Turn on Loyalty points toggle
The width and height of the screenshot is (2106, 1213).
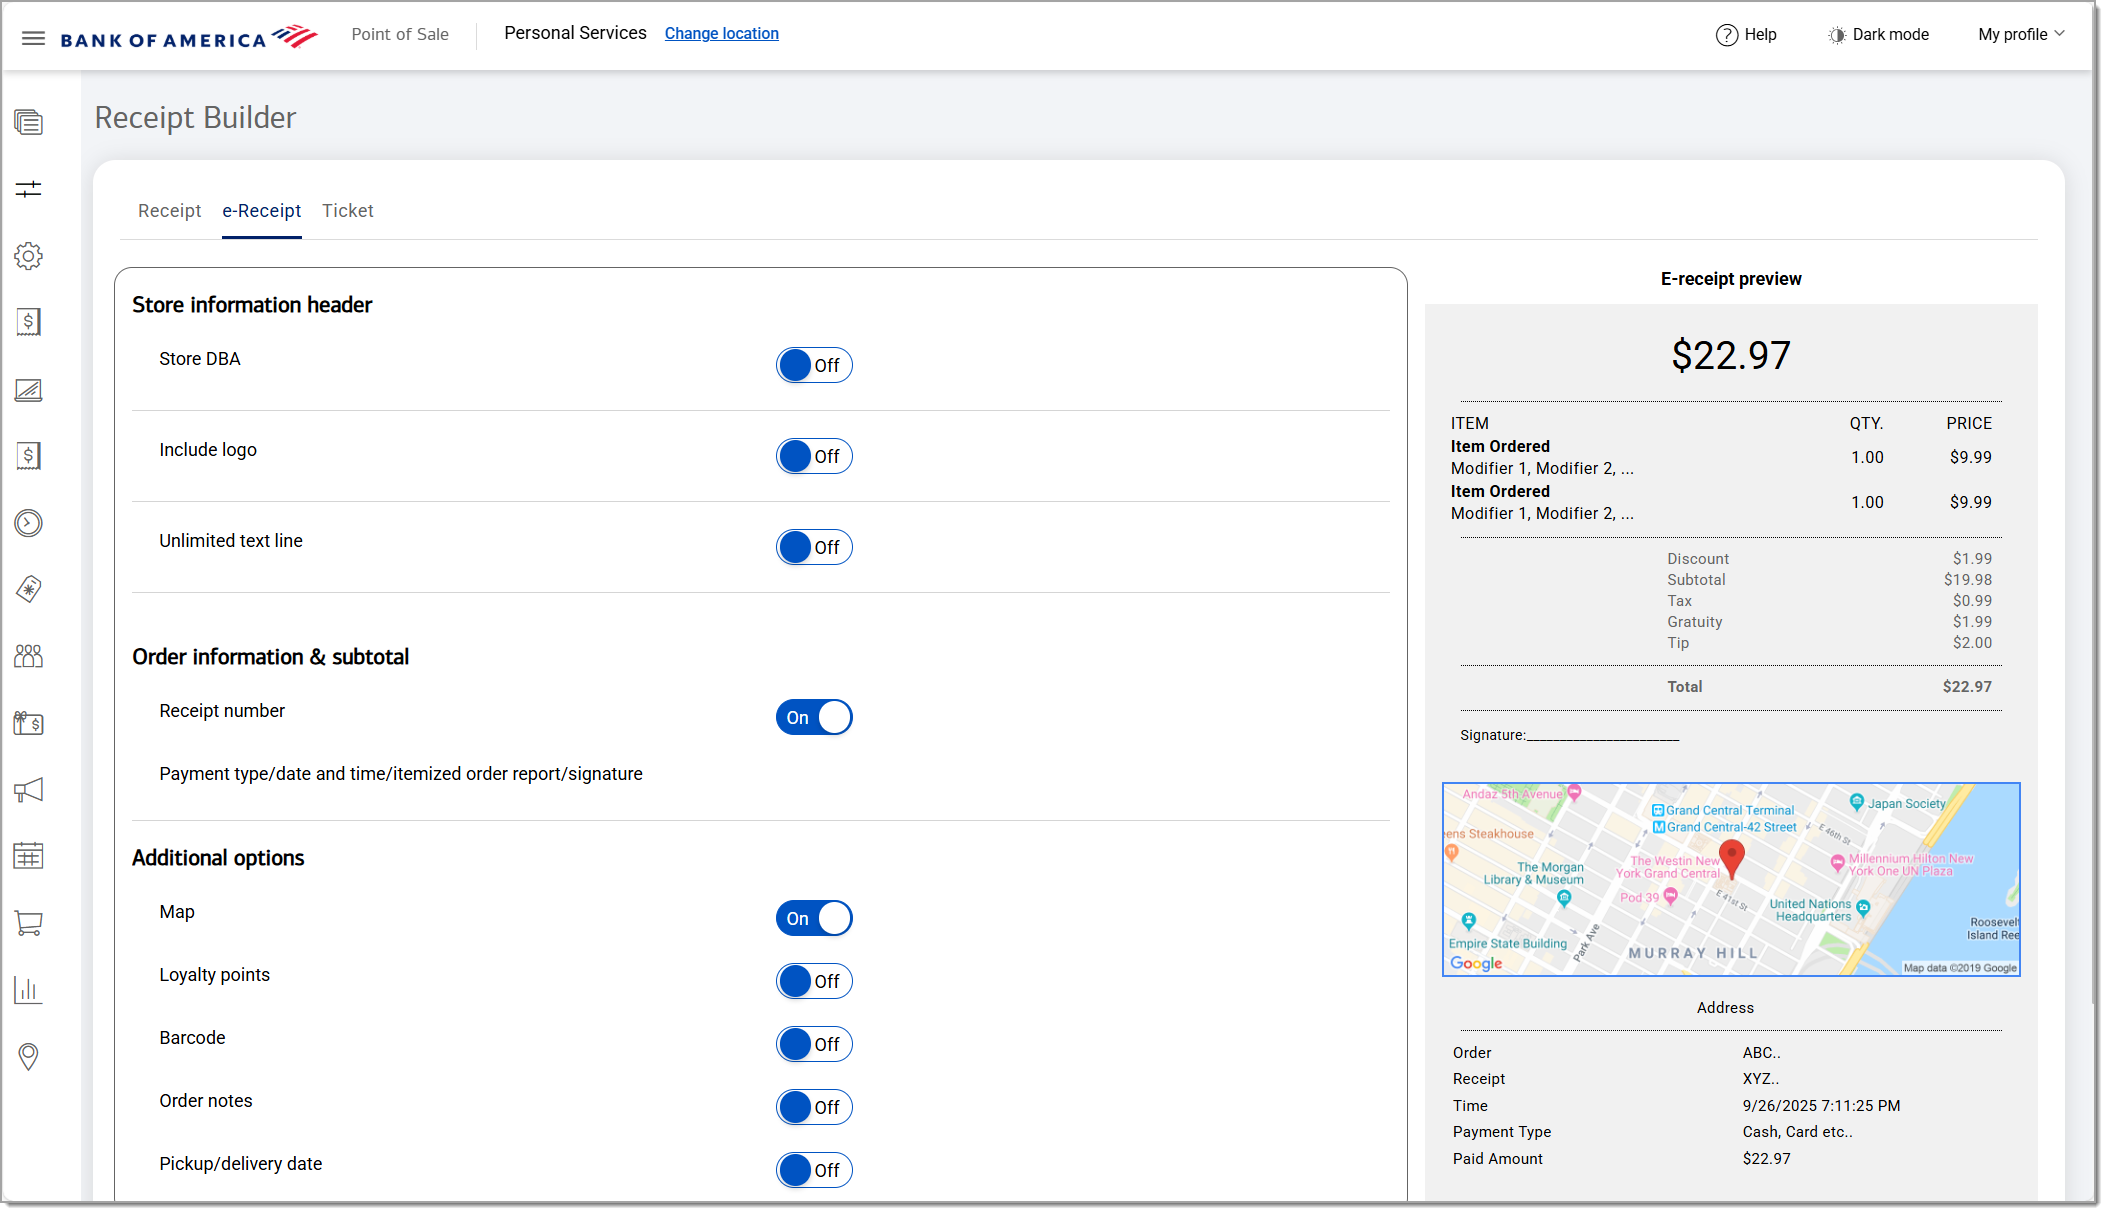[x=814, y=982]
